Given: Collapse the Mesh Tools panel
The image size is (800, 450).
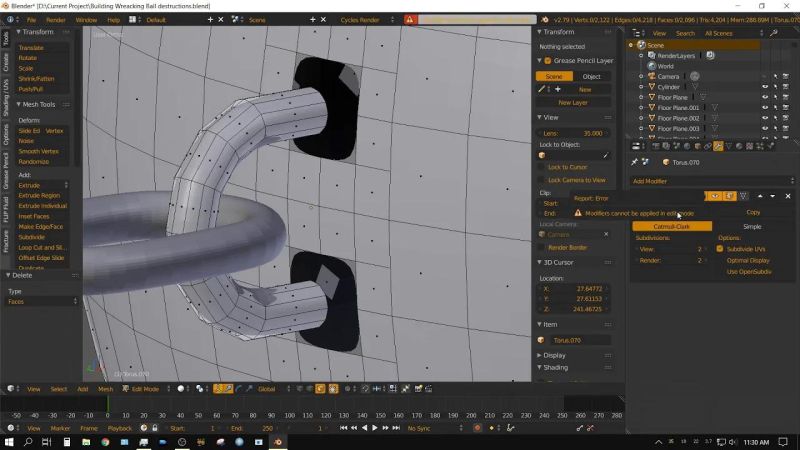Looking at the screenshot, I should (x=35, y=104).
